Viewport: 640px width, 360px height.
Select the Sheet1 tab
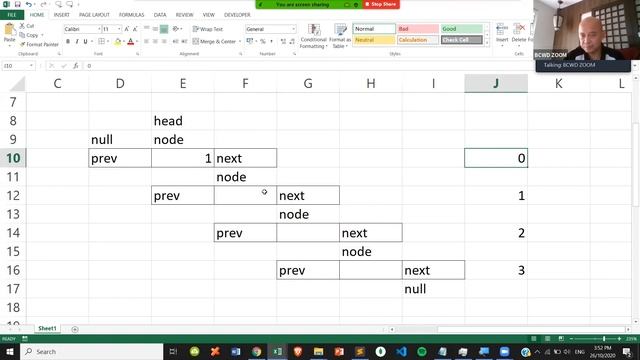click(x=47, y=329)
